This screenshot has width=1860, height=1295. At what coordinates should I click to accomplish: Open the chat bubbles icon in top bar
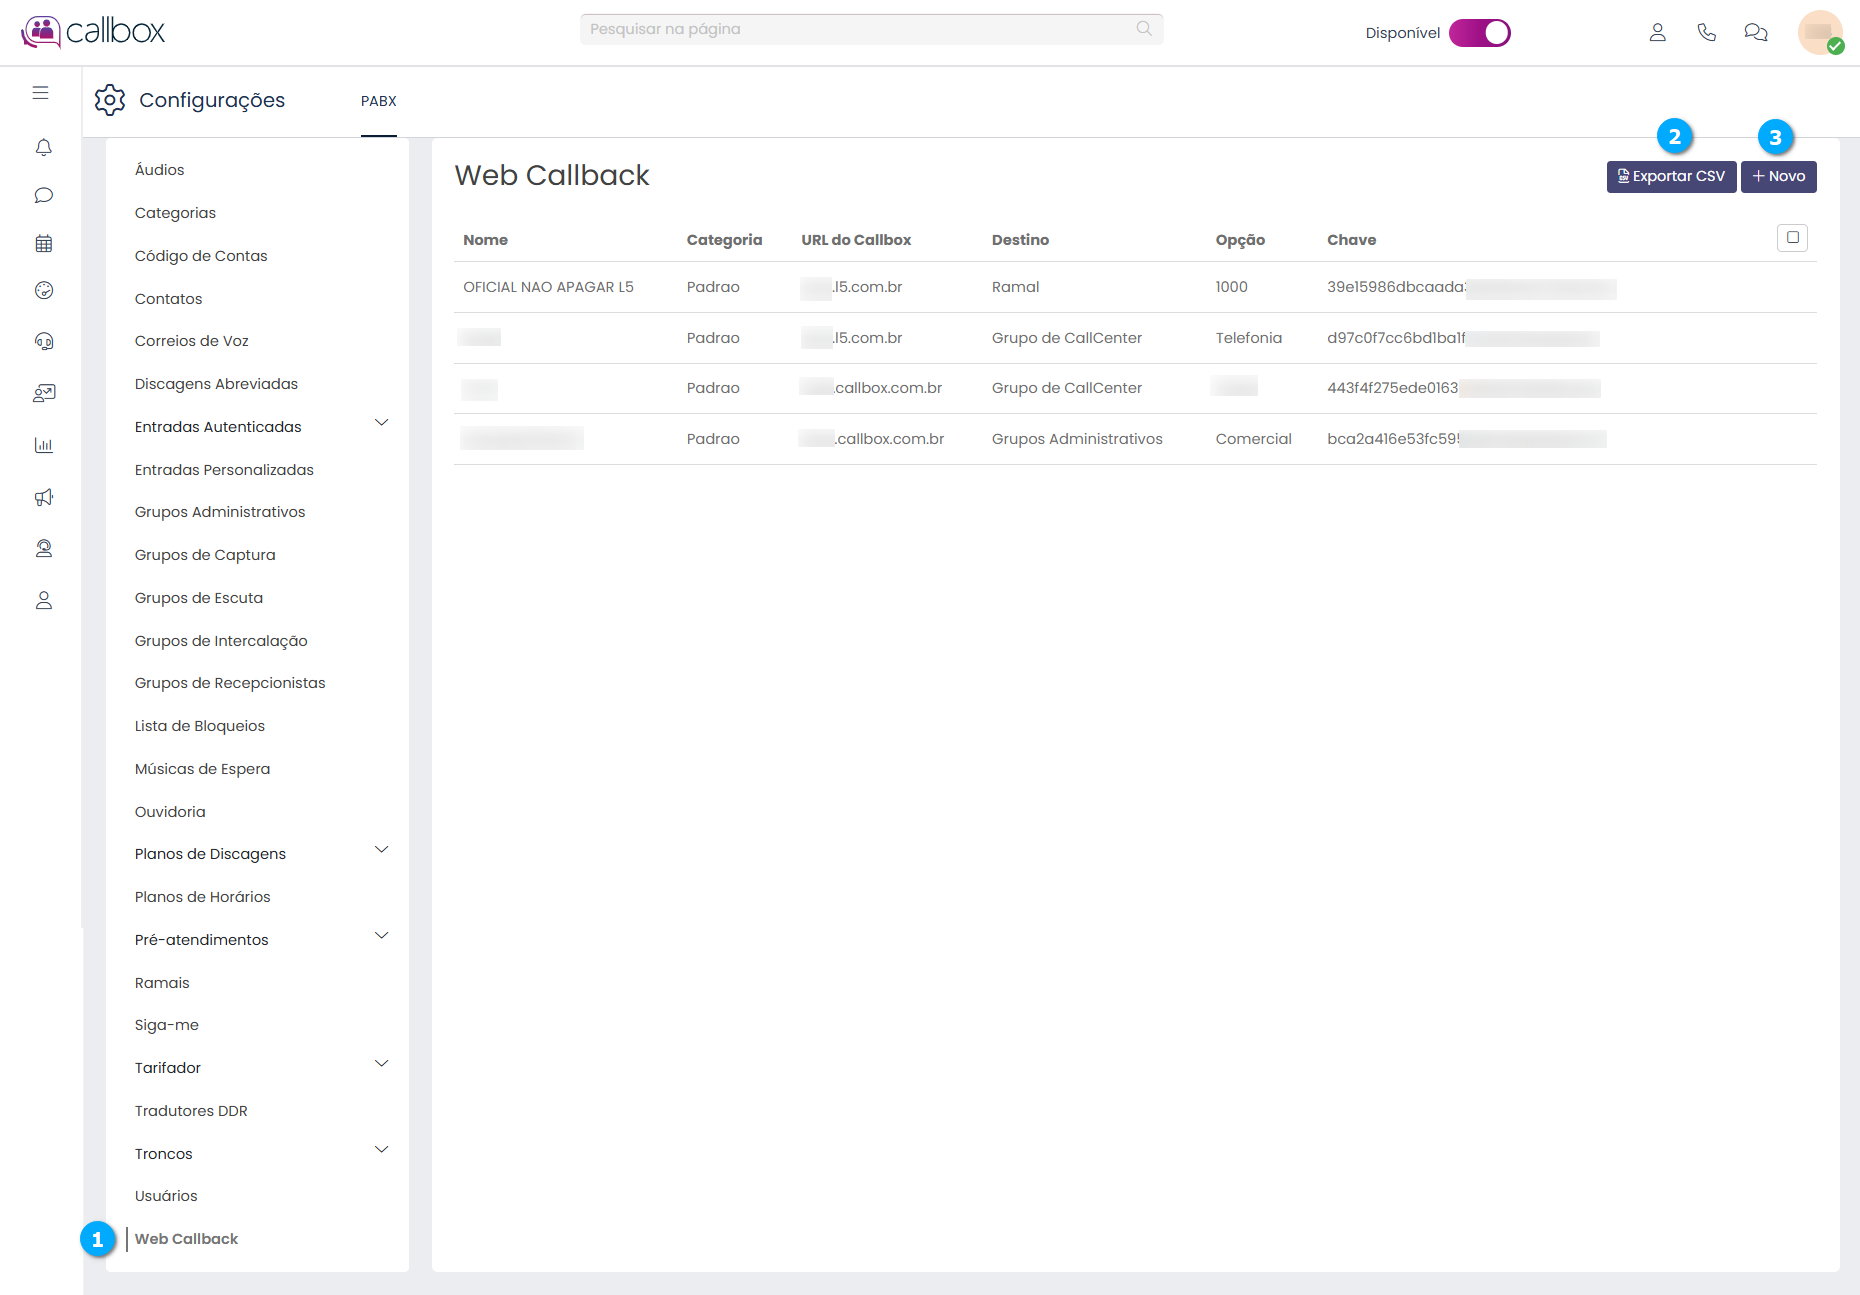tap(1755, 33)
